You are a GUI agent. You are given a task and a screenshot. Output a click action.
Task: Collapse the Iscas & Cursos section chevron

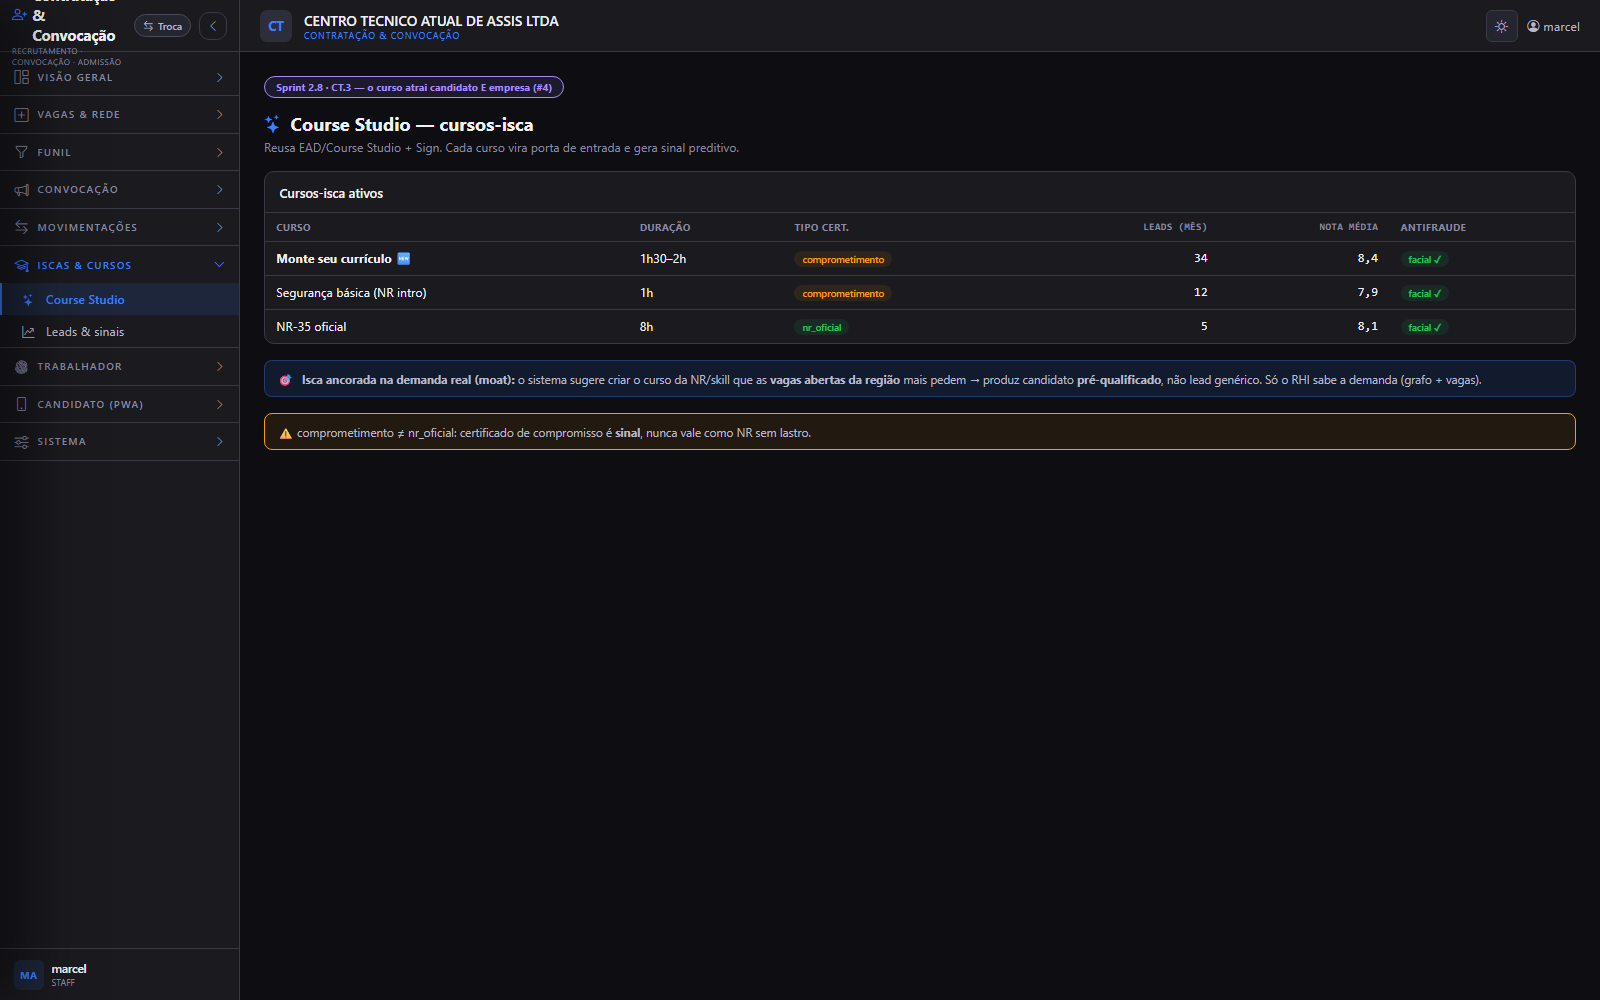pyautogui.click(x=219, y=265)
